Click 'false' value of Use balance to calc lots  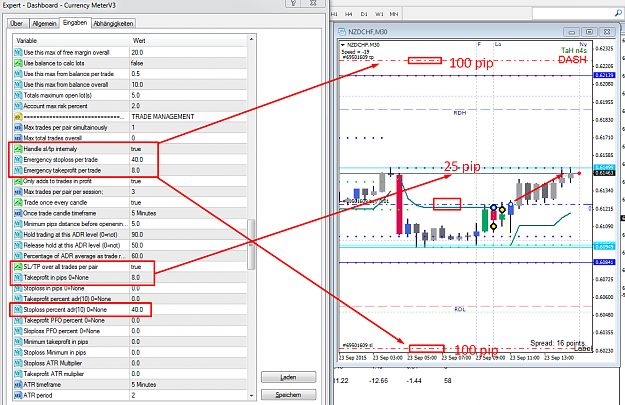pyautogui.click(x=137, y=63)
